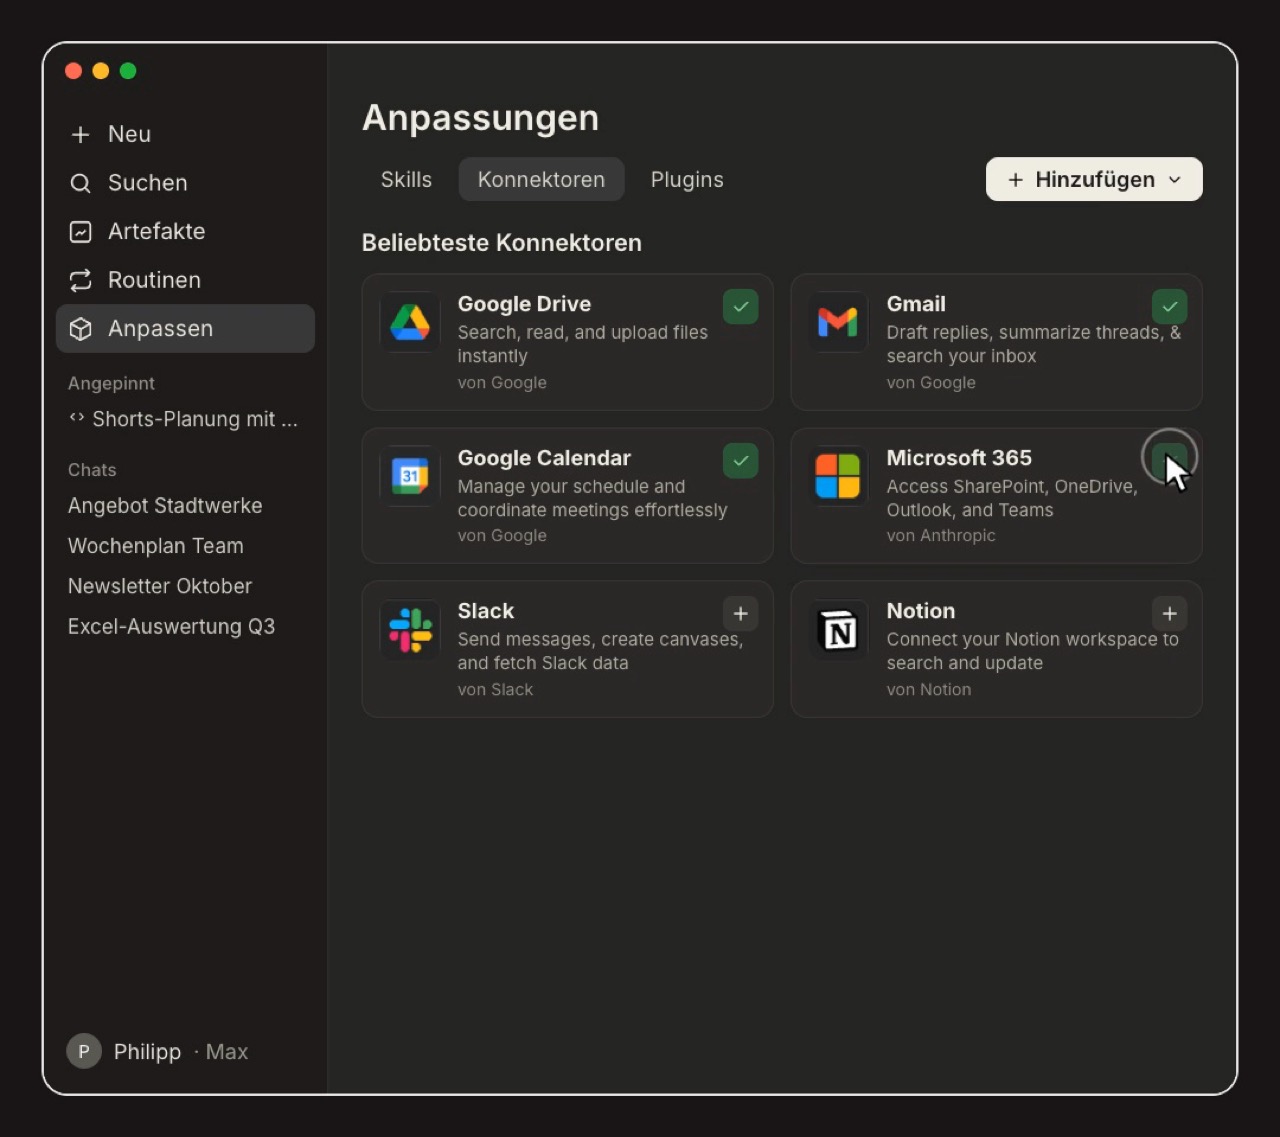Viewport: 1280px width, 1137px height.
Task: Start a new chat via Neu
Action: [185, 134]
